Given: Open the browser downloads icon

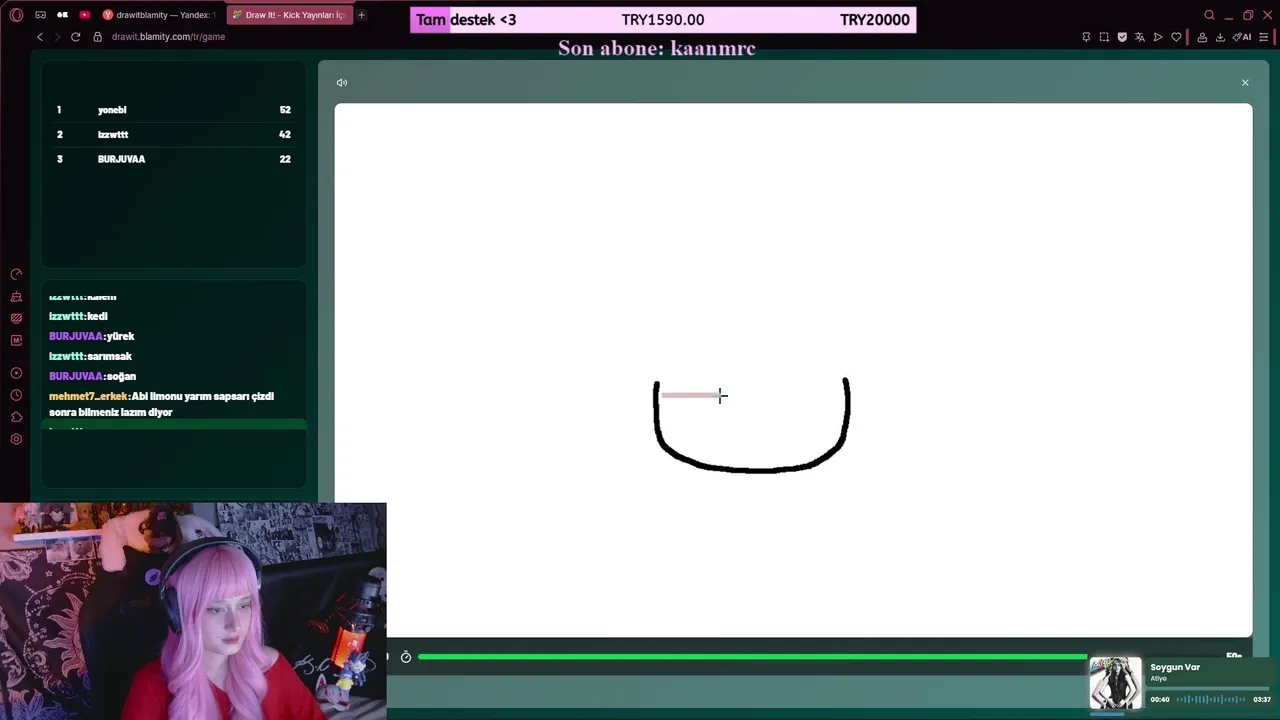Looking at the screenshot, I should (x=1220, y=37).
